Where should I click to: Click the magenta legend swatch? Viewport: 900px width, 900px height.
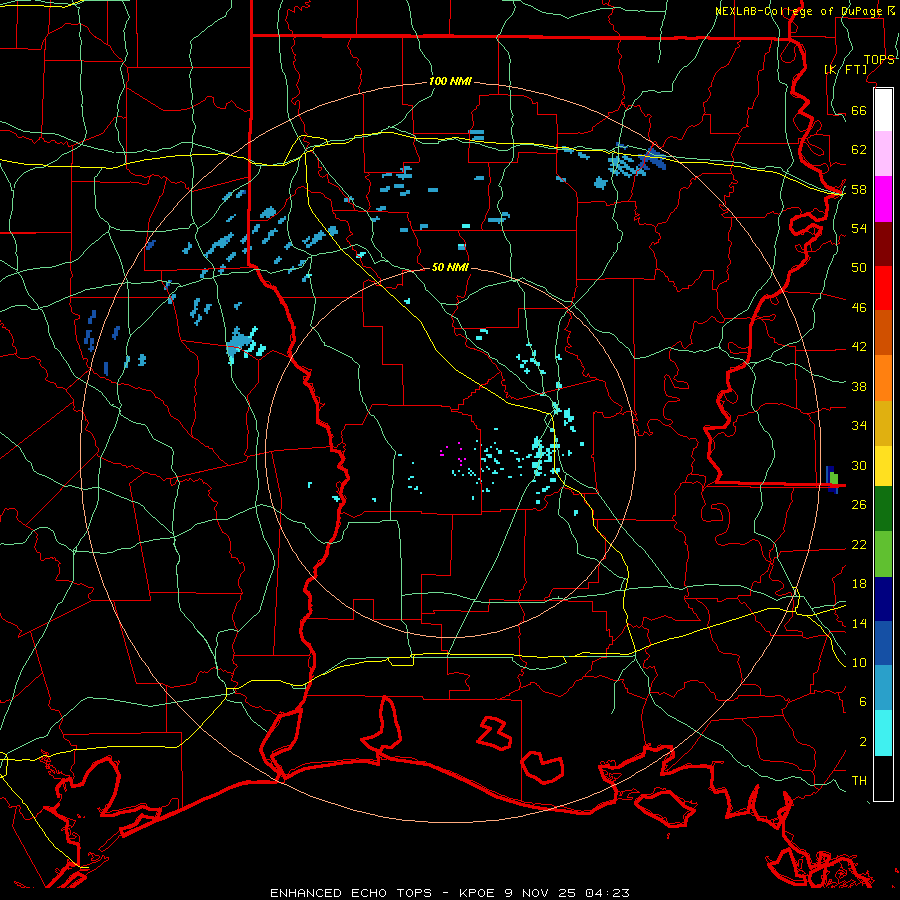[883, 199]
